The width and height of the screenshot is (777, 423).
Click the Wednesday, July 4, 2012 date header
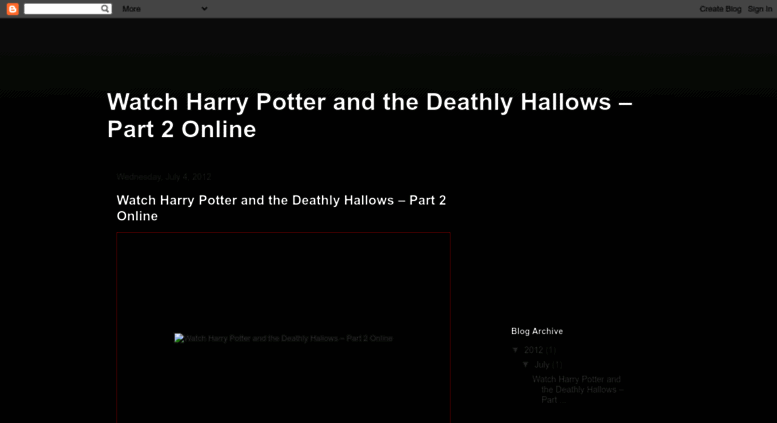point(164,177)
